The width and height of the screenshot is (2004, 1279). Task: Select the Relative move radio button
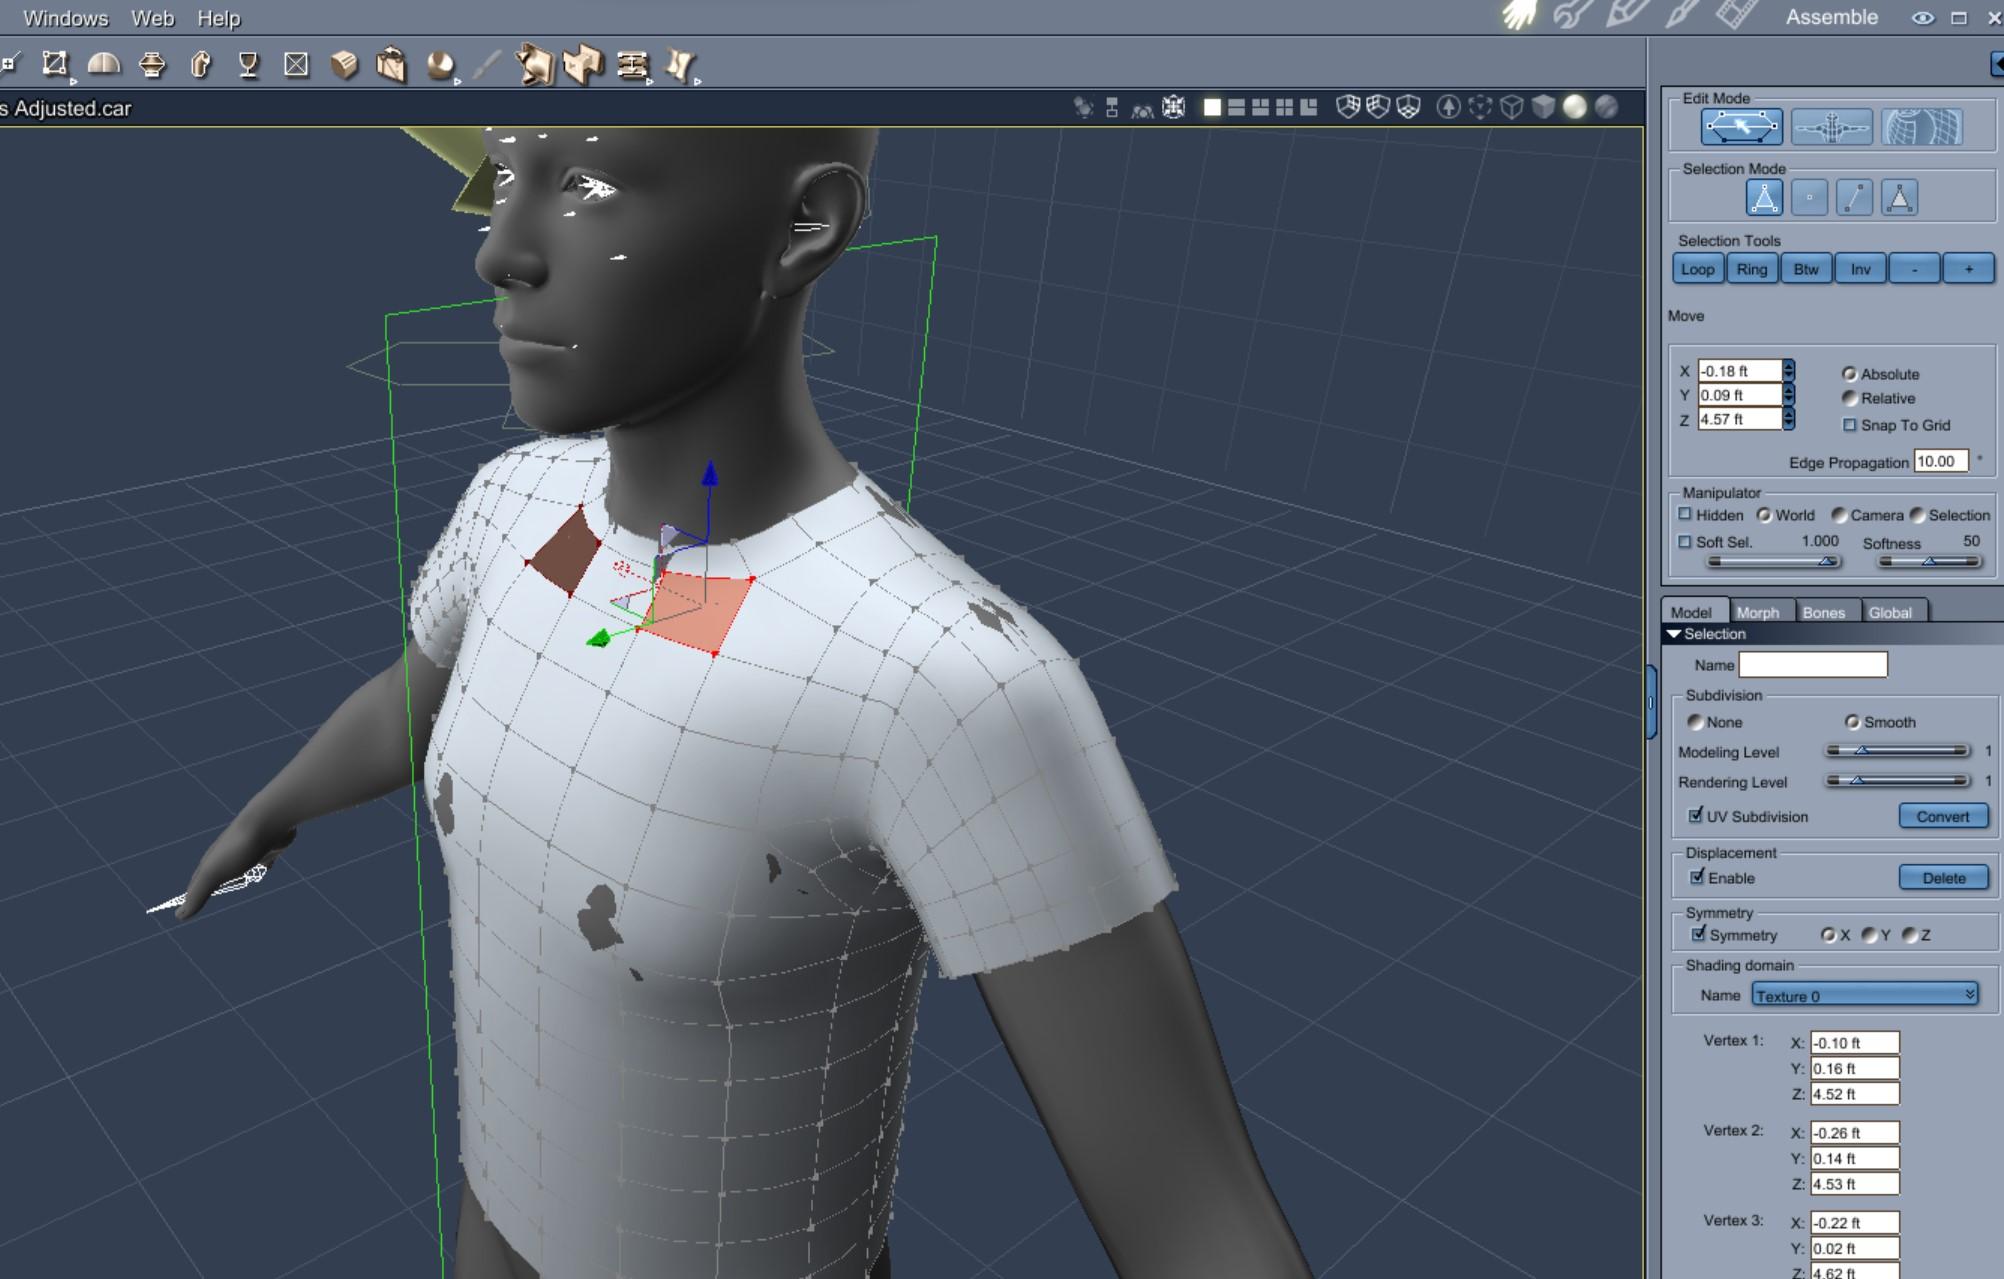[1849, 398]
